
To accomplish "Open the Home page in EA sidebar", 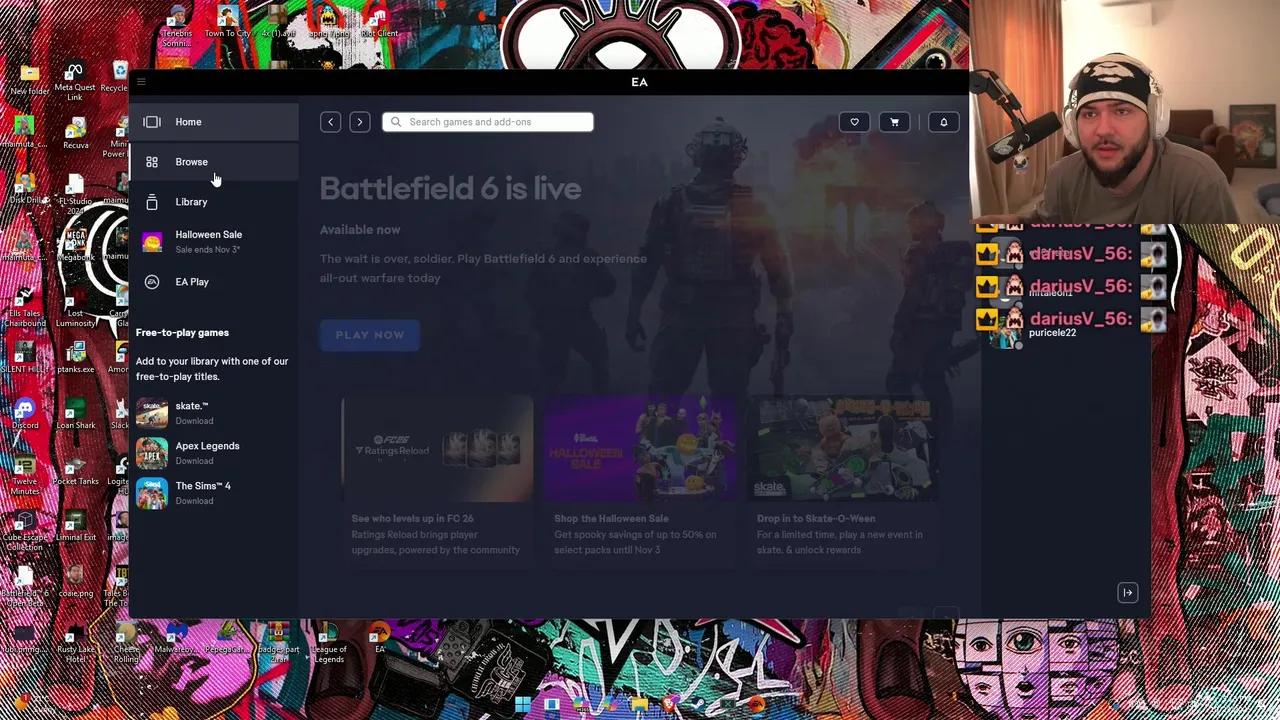I will (x=213, y=122).
